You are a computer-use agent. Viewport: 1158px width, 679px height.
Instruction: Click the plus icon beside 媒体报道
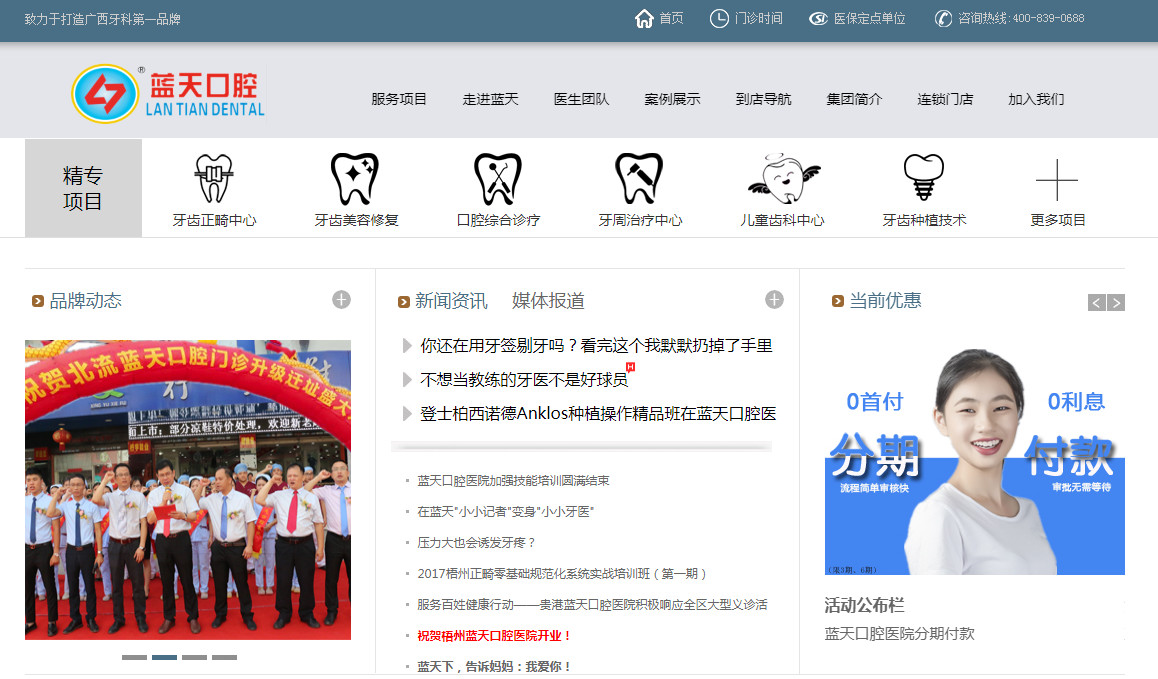[x=774, y=299]
